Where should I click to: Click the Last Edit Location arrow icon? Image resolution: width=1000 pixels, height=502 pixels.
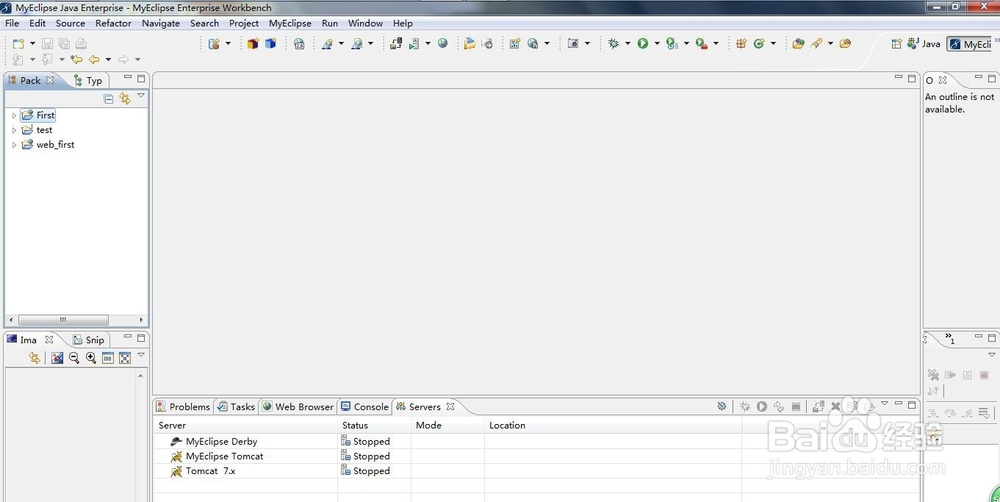click(77, 59)
